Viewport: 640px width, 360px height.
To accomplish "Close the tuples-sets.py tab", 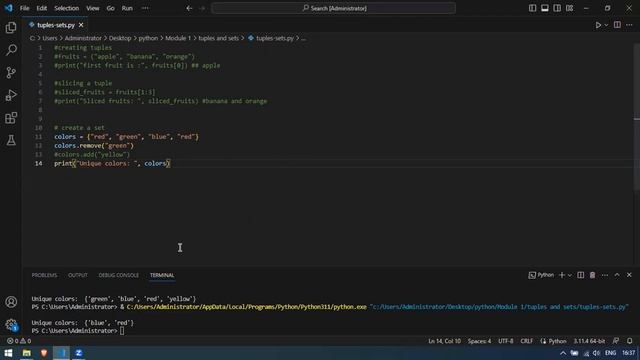I will [81, 25].
